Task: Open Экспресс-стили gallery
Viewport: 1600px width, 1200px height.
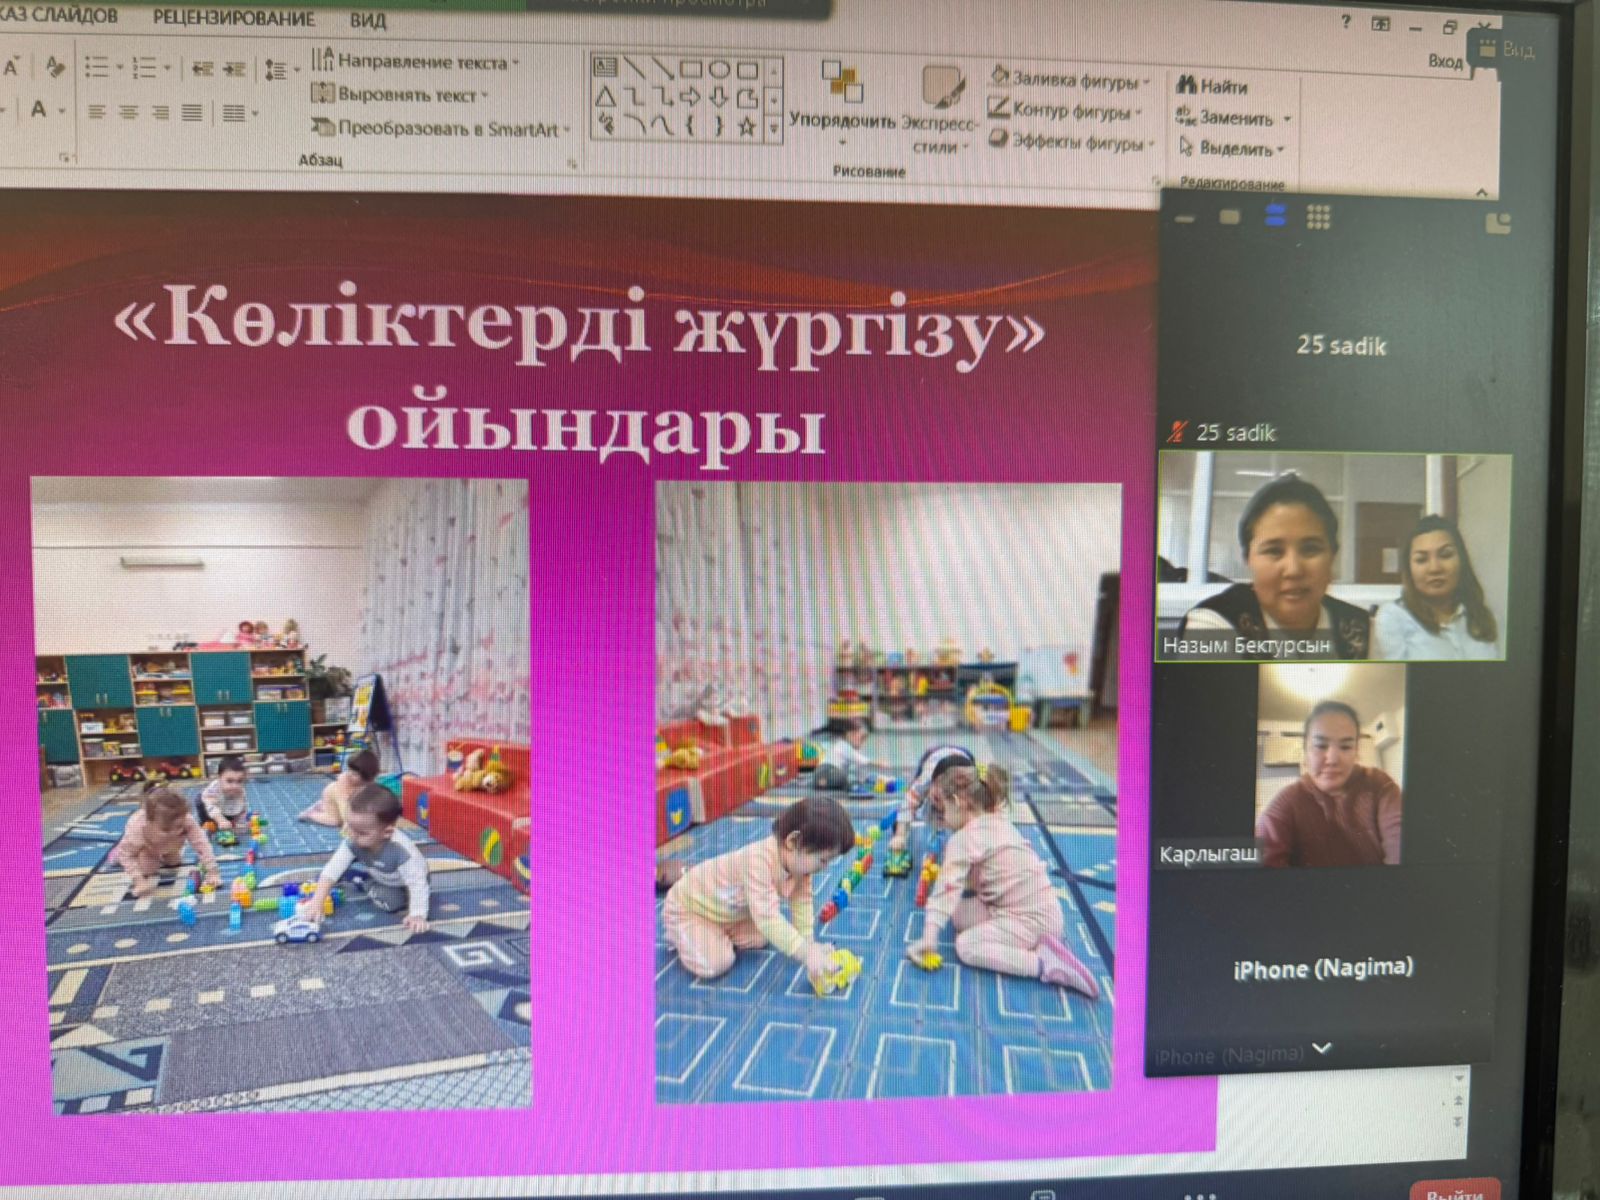Action: point(939,110)
